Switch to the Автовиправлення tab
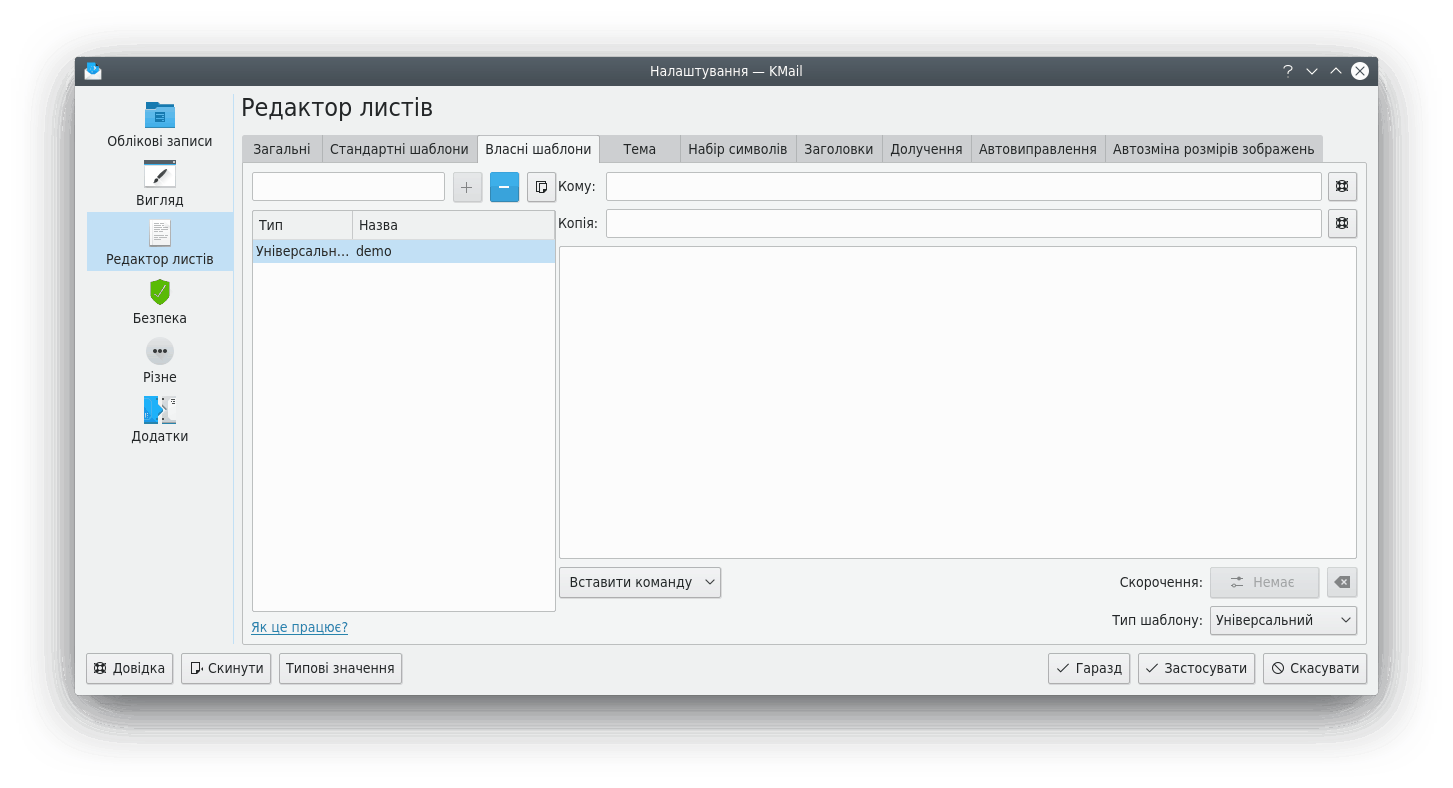1453x788 pixels. 1037,149
